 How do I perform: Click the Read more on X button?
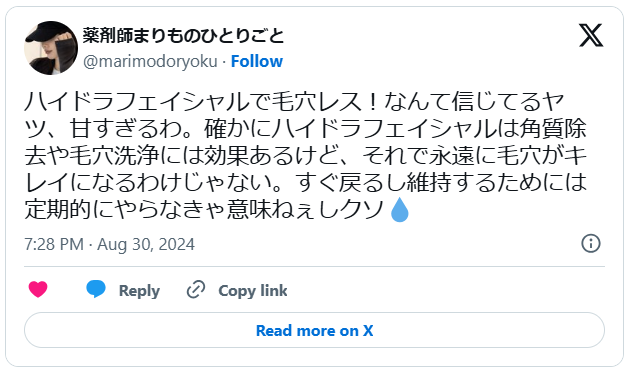[314, 330]
